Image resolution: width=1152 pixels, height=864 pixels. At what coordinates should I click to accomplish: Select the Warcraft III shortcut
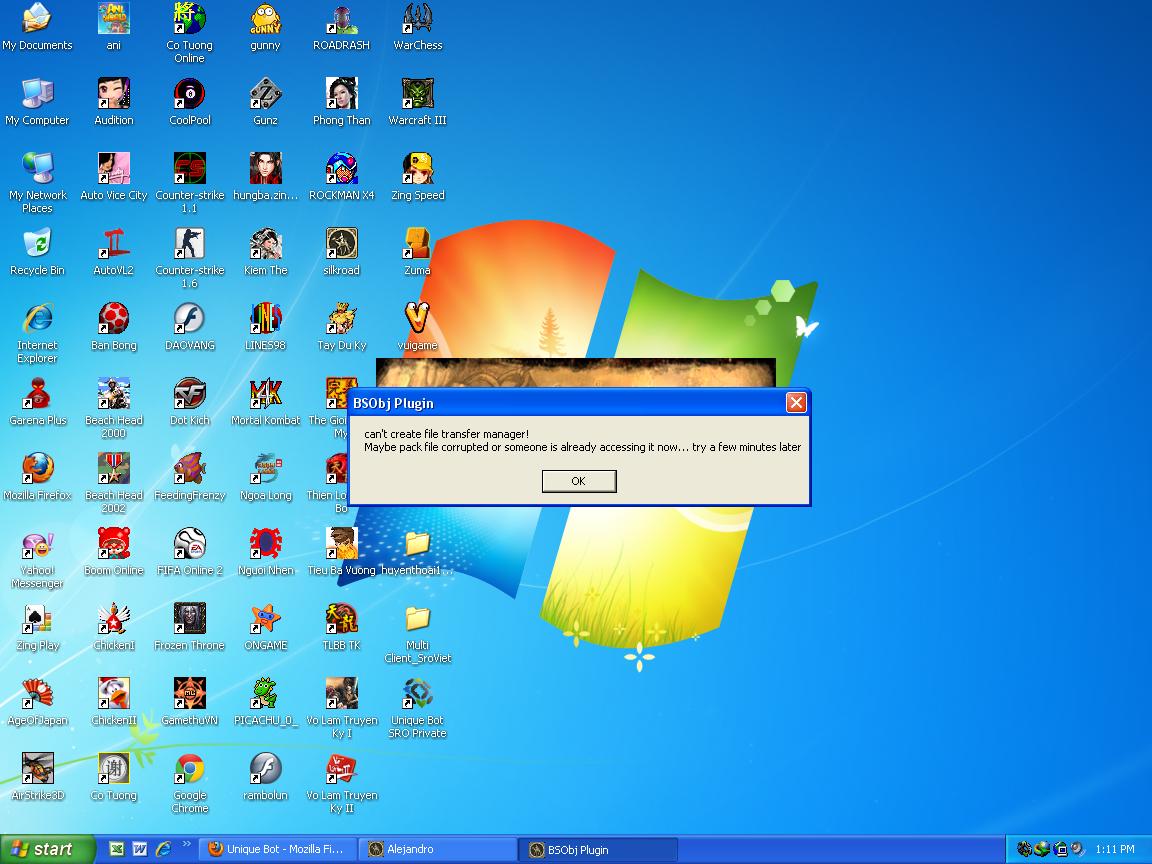(x=417, y=103)
